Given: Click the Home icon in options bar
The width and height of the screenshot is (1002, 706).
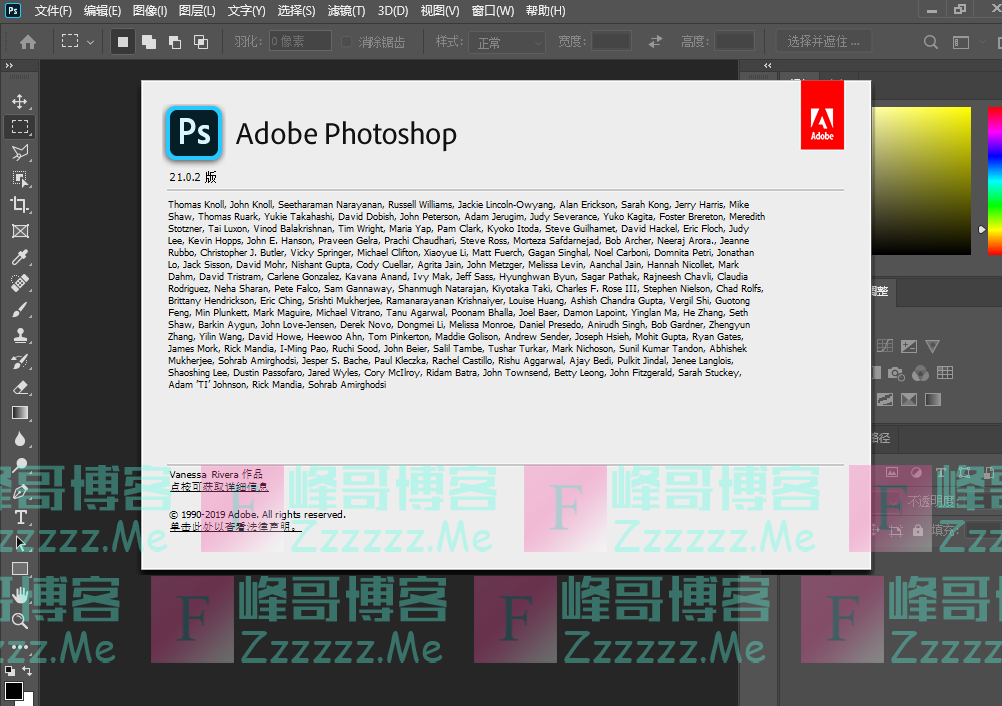Looking at the screenshot, I should coord(28,42).
